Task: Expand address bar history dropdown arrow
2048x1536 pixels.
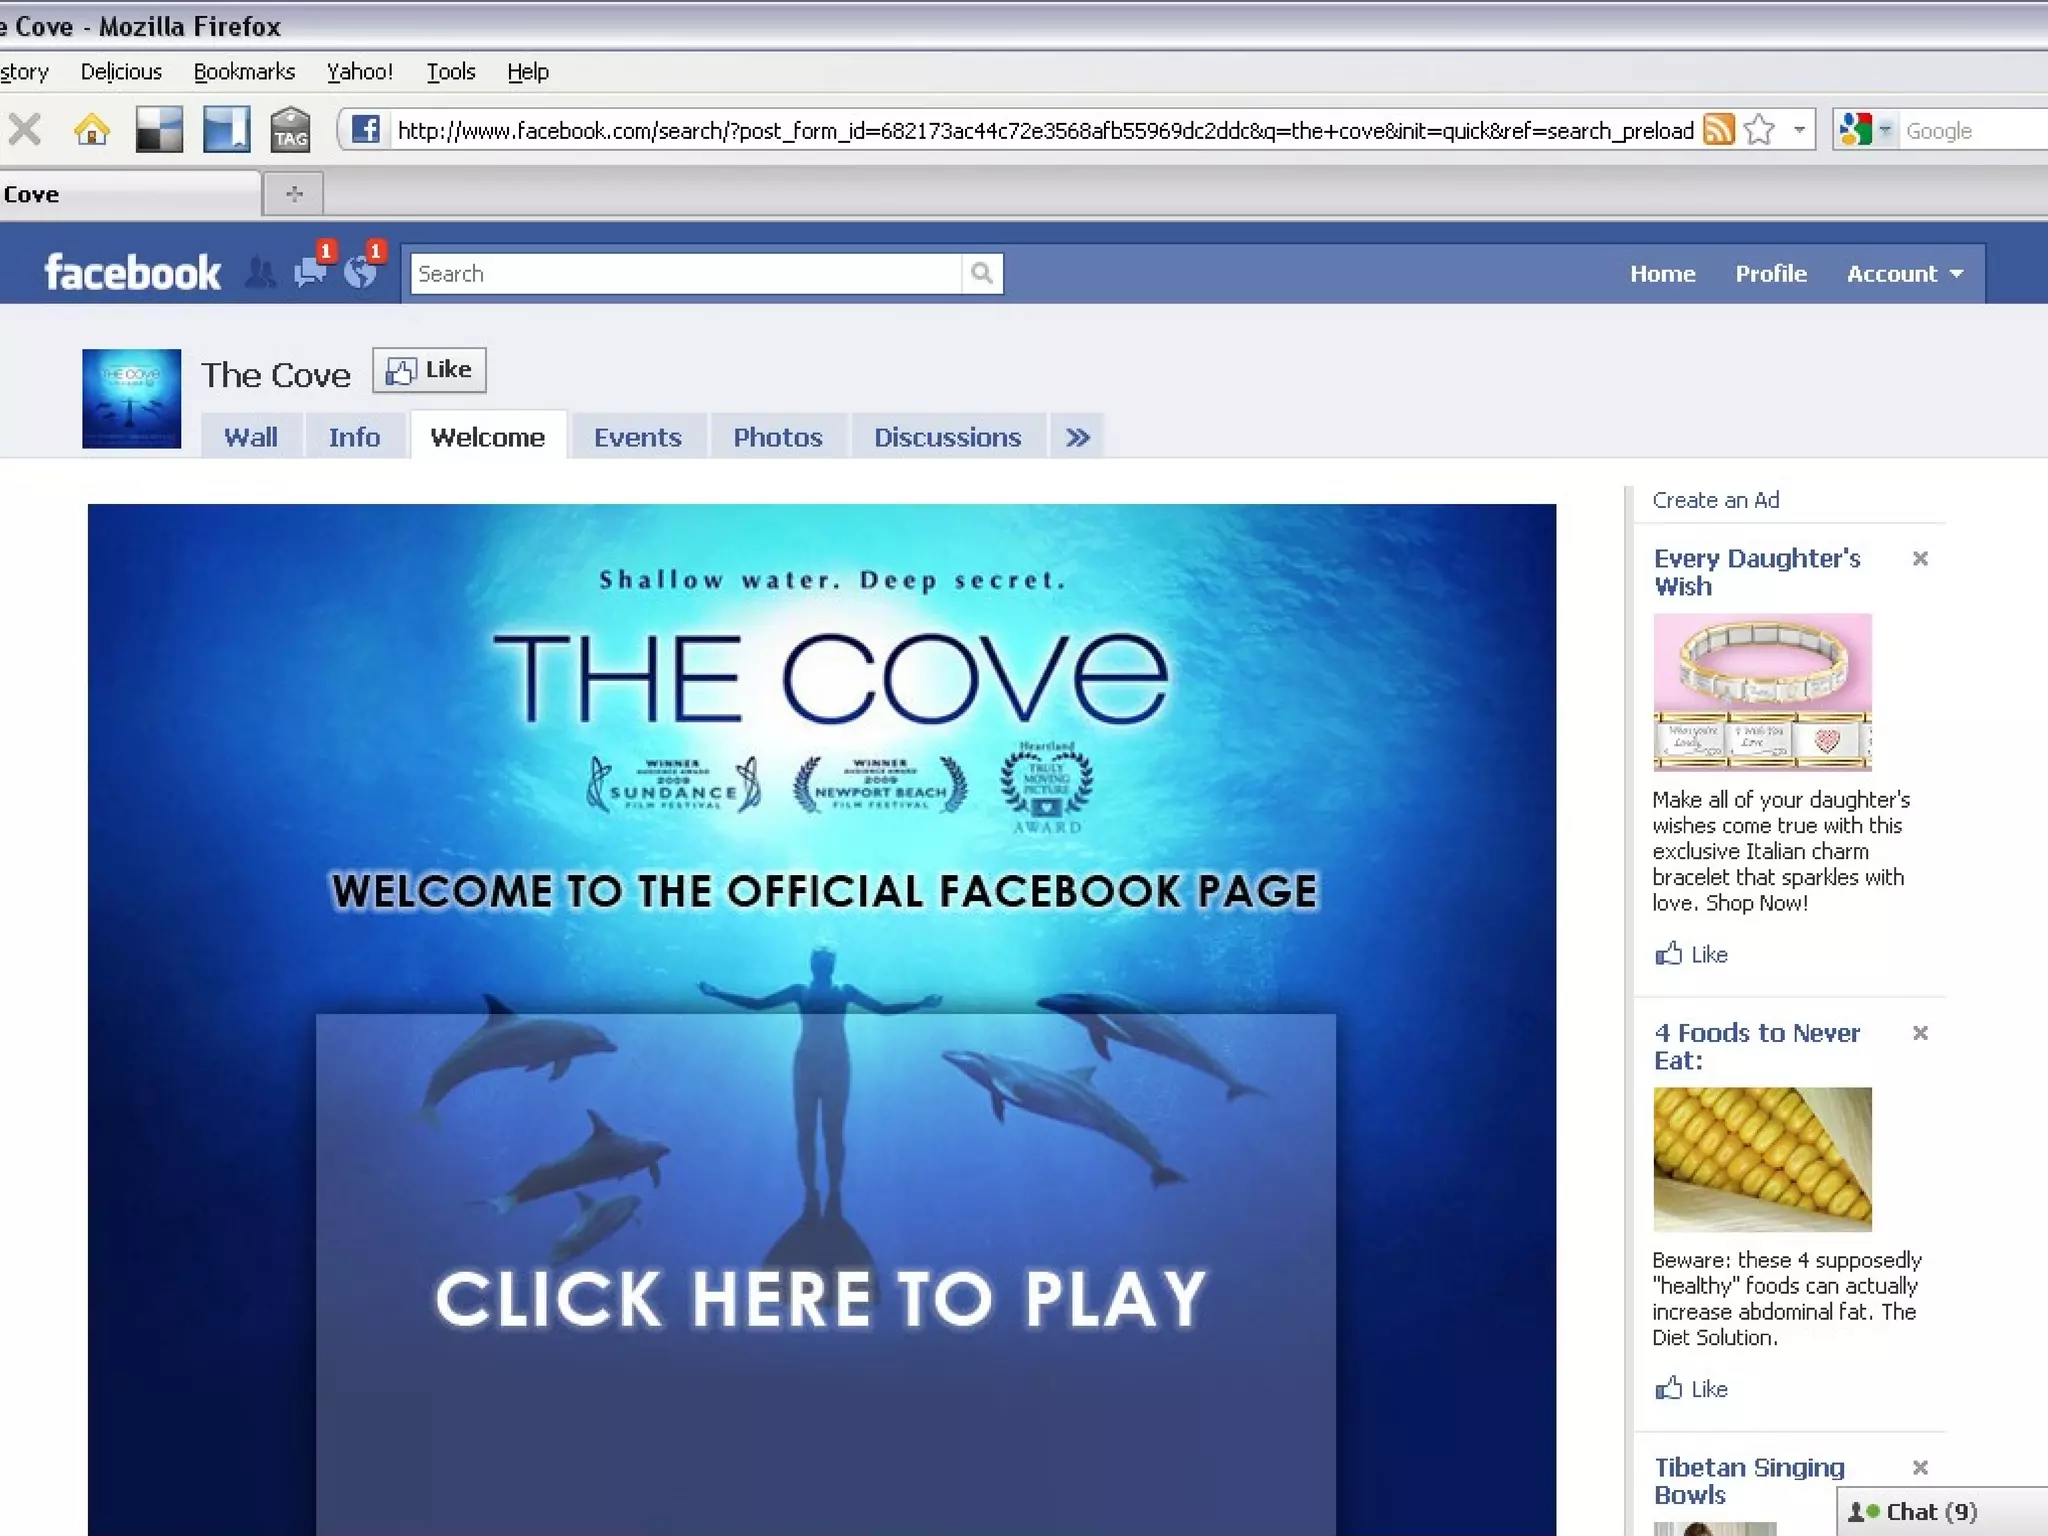Action: (x=1799, y=130)
